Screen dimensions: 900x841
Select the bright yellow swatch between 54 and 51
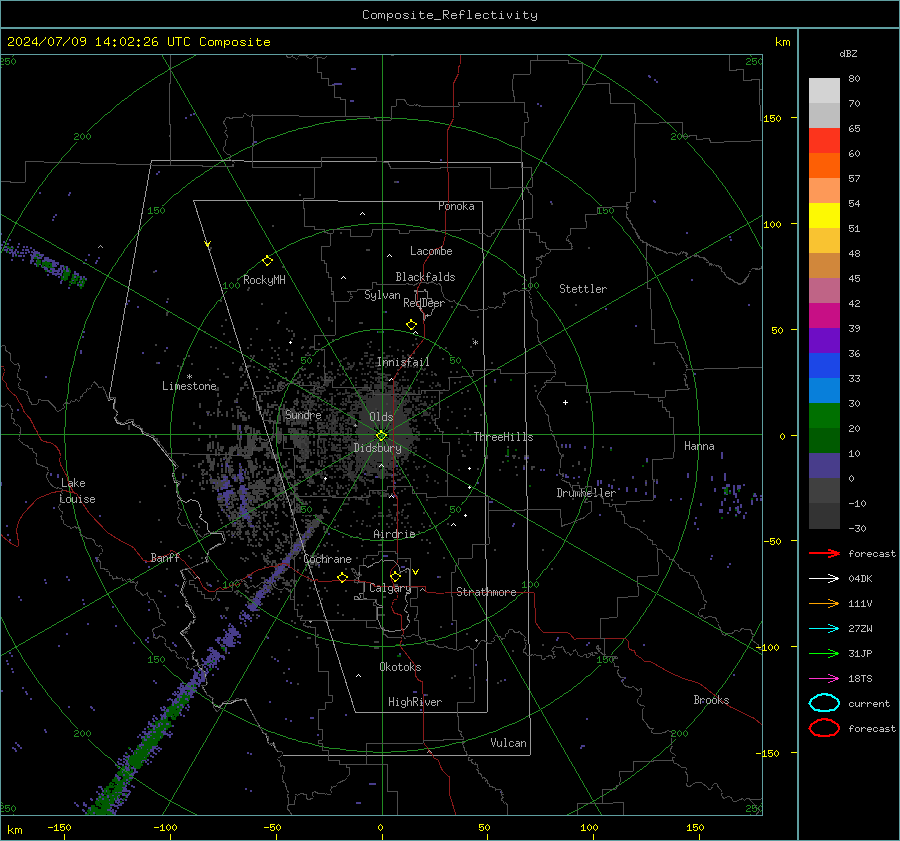(x=824, y=216)
